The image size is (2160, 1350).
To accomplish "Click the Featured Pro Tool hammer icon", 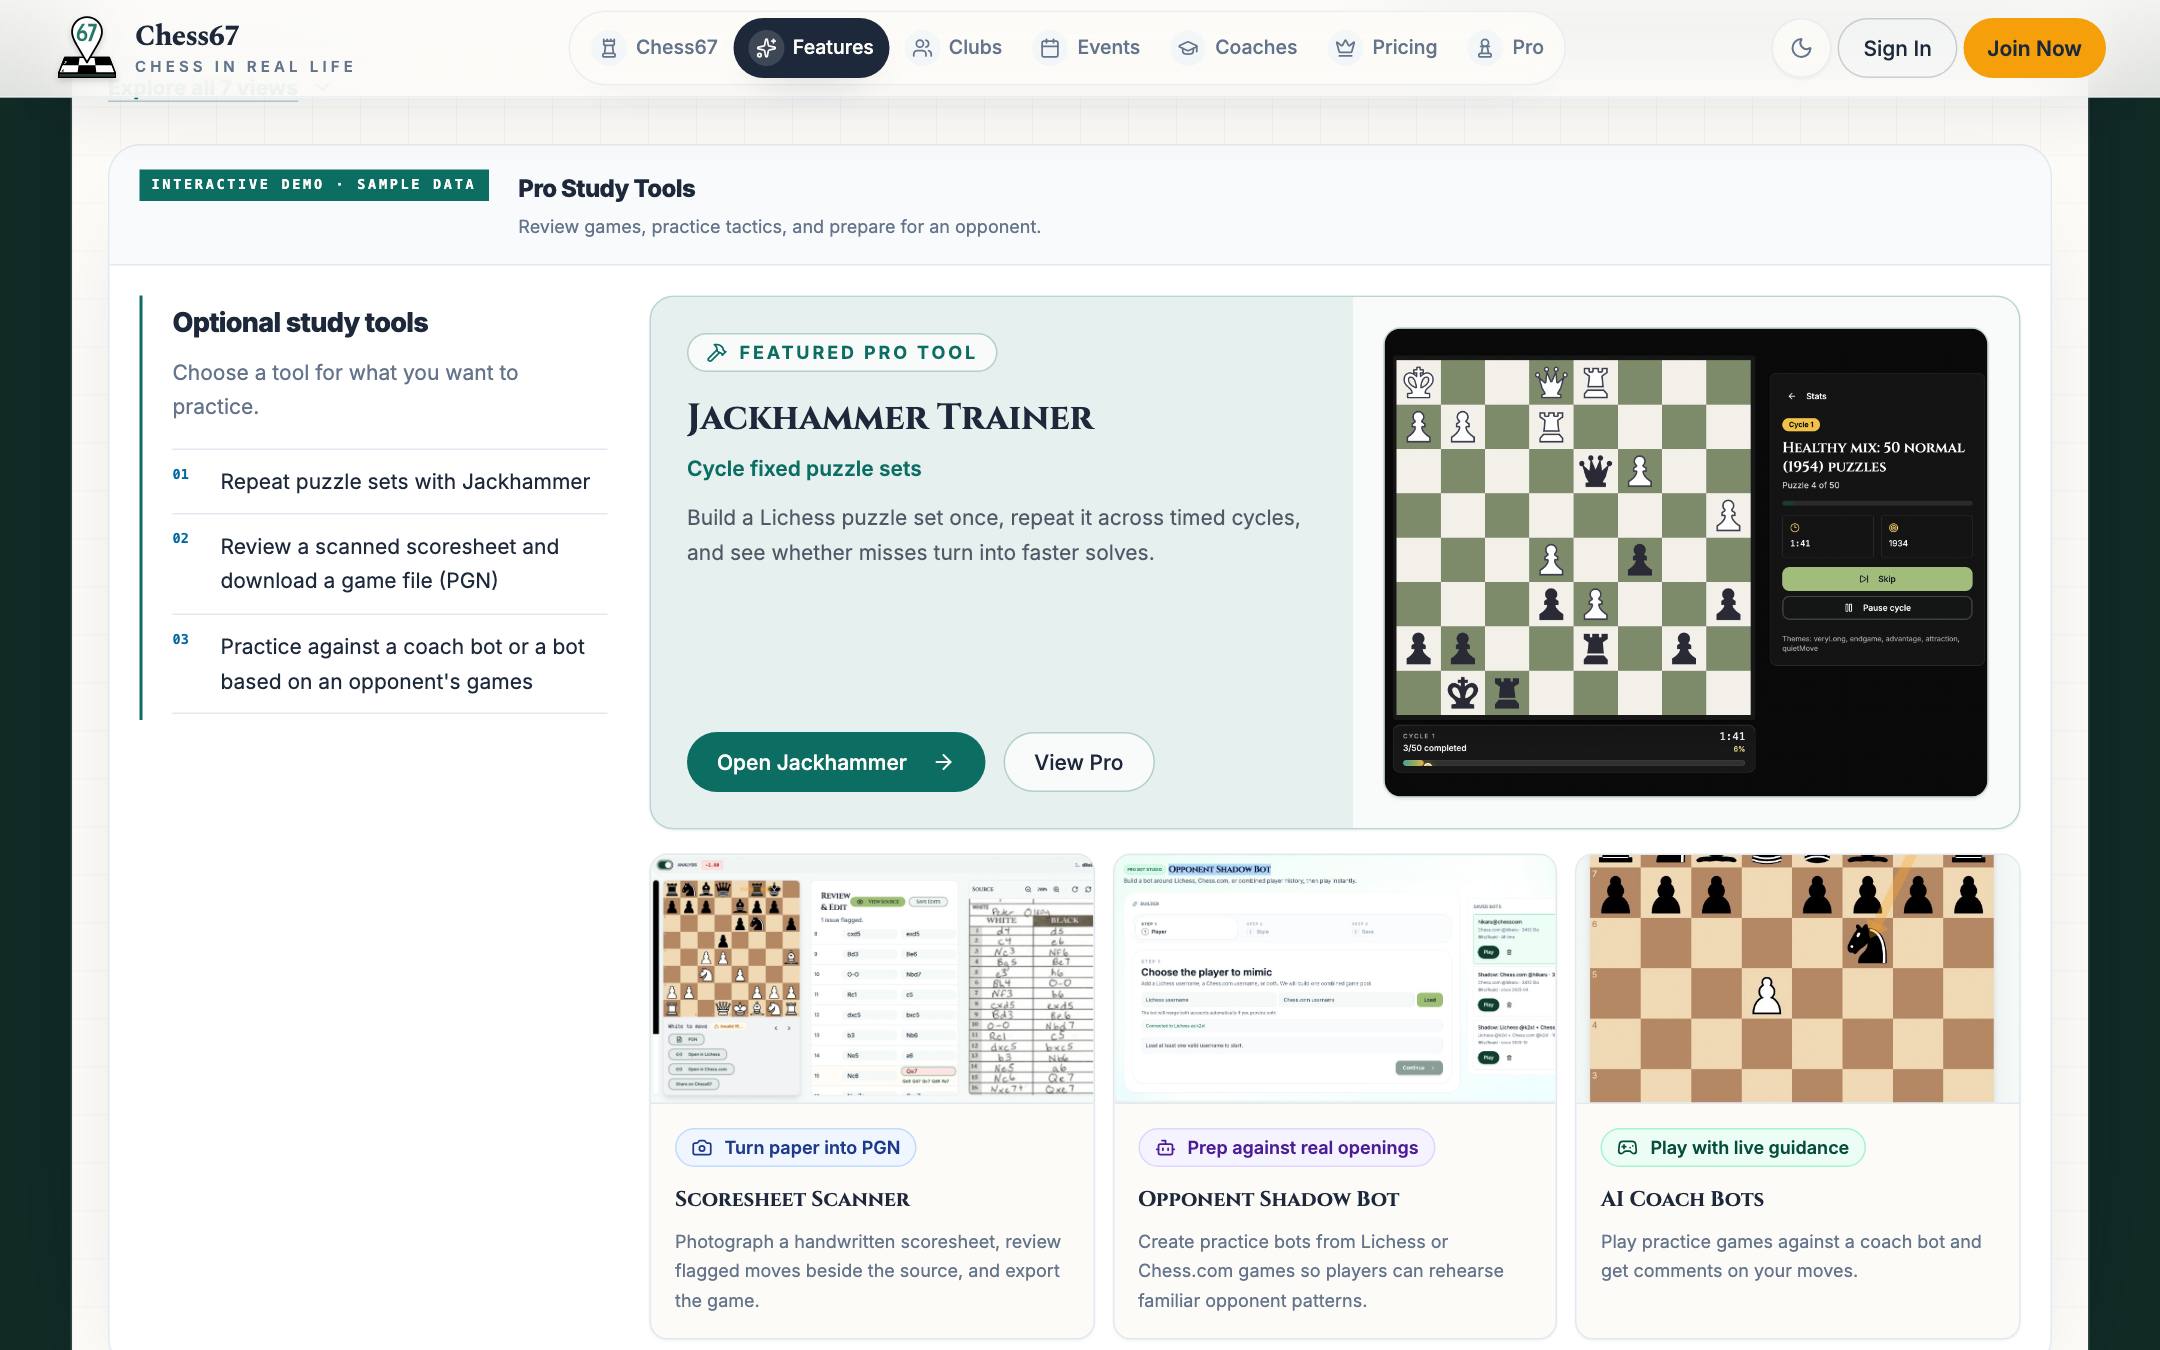I will tap(716, 352).
